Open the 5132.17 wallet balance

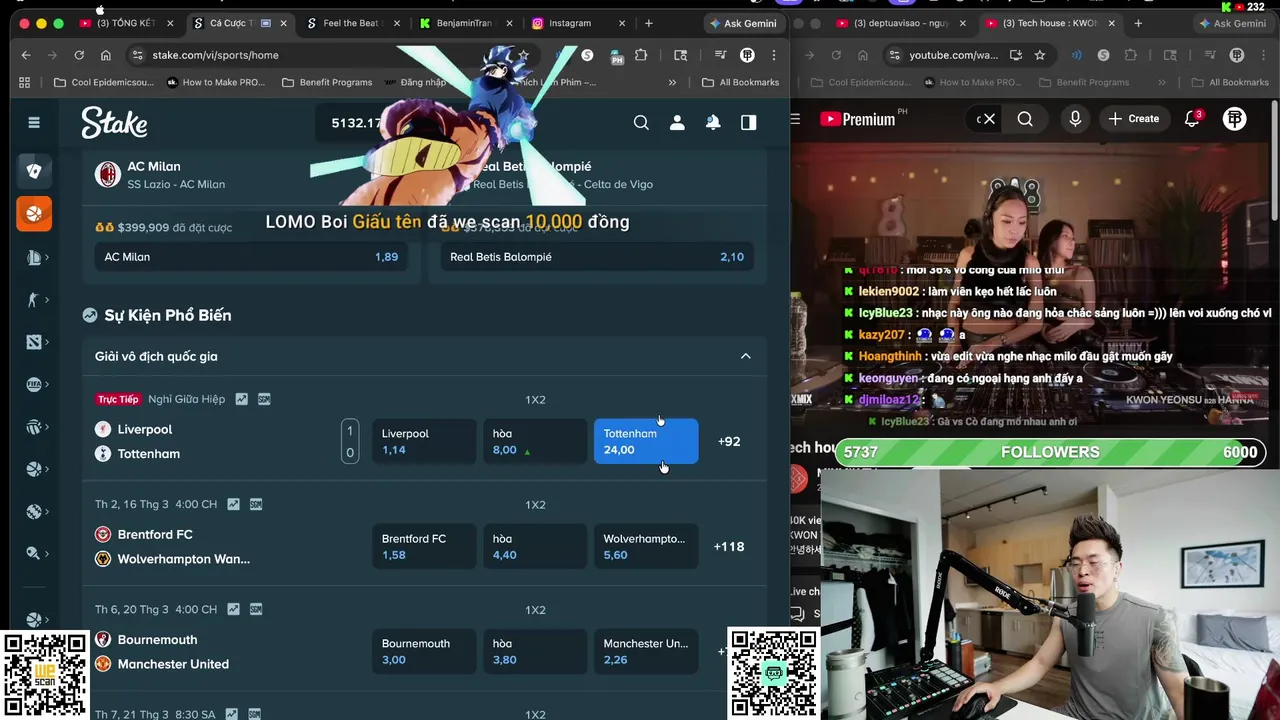[356, 123]
